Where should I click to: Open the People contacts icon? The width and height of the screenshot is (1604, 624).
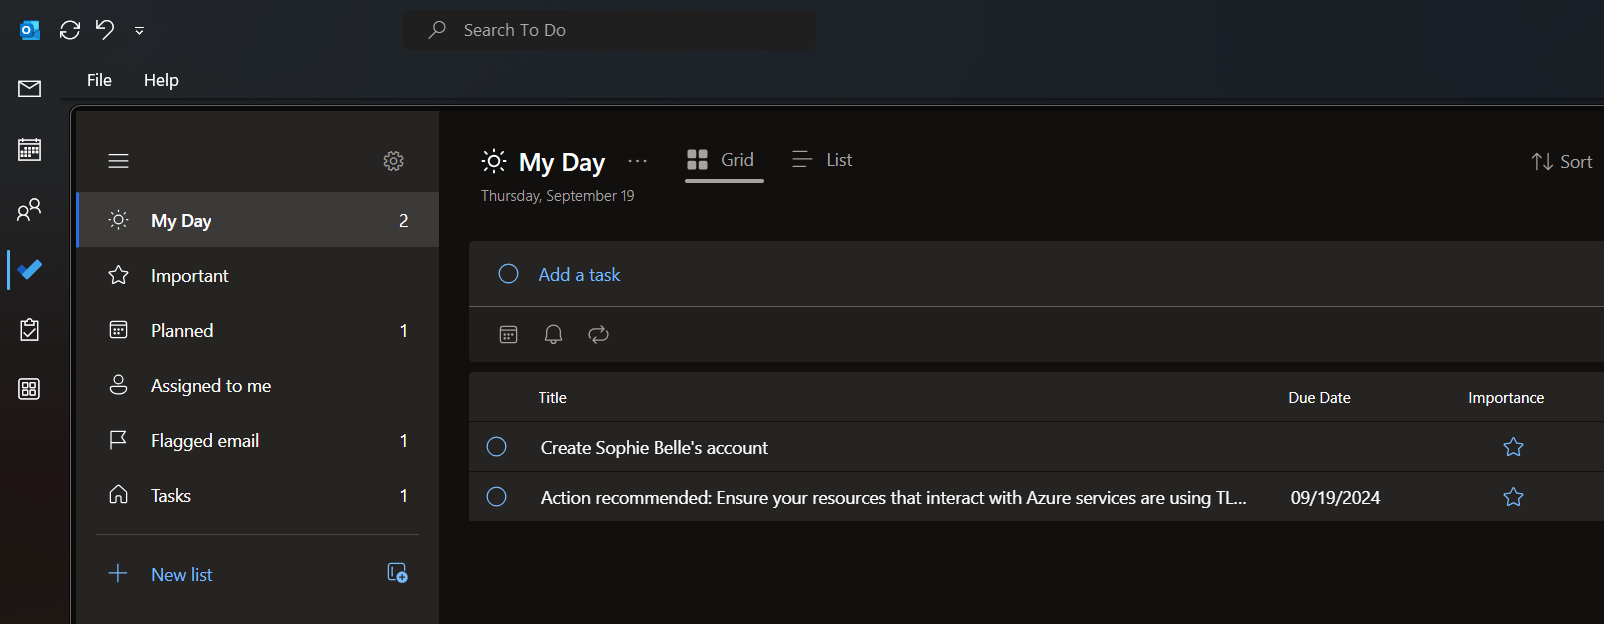(x=29, y=209)
